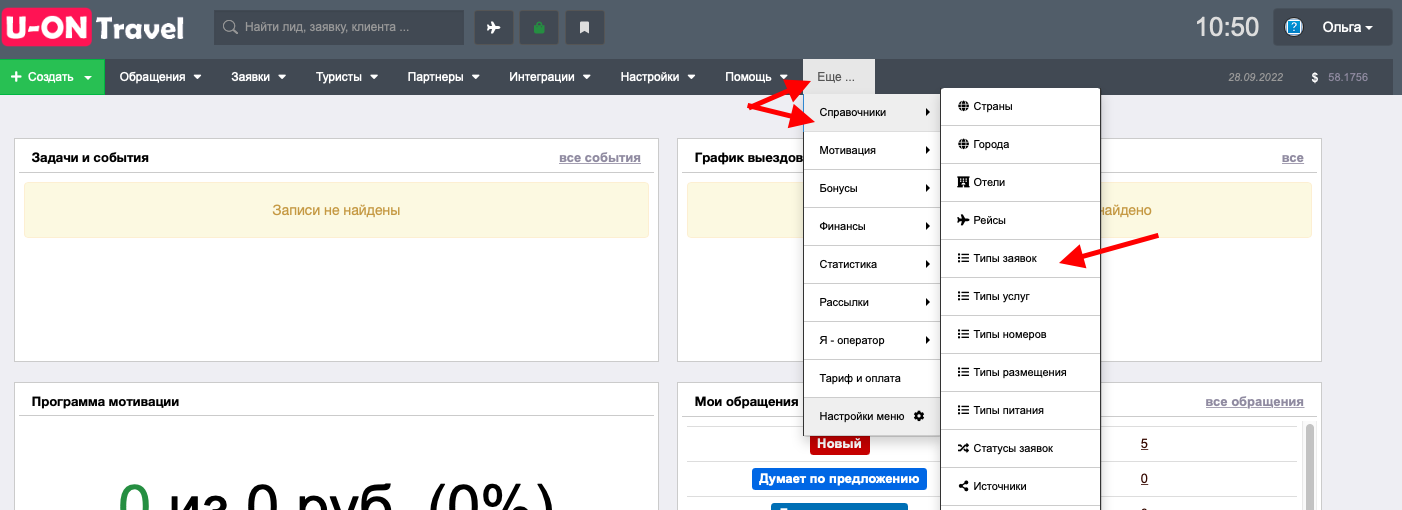1402x510 pixels.
Task: Click the plus icon on Создать button
Action: [16, 77]
